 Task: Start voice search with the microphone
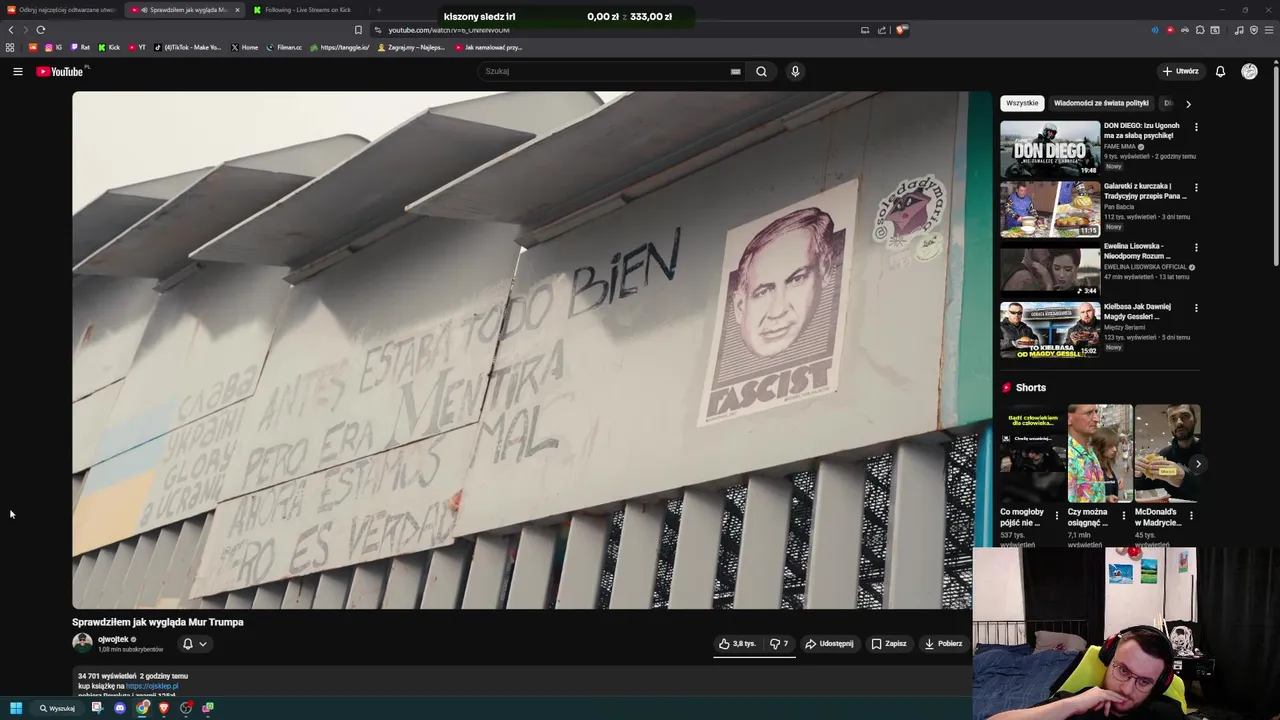coord(795,71)
